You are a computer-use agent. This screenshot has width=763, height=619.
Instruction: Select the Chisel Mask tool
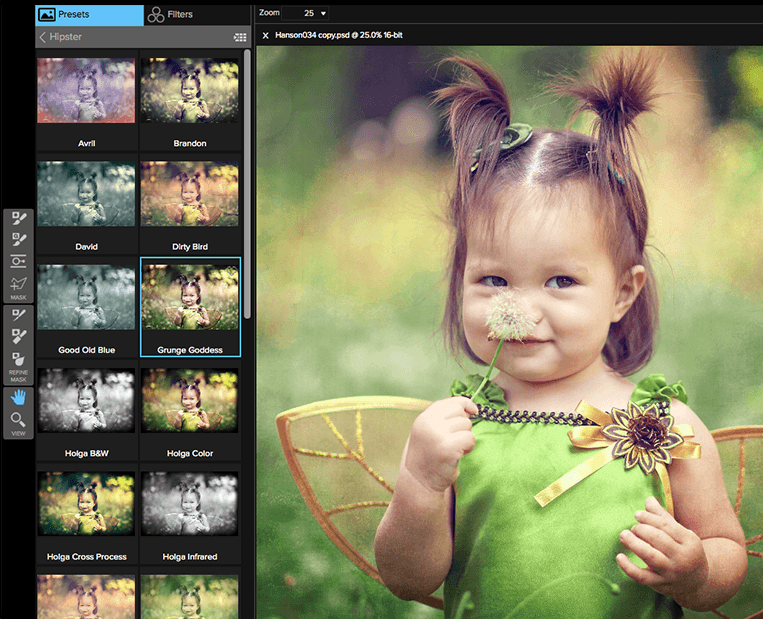click(18, 337)
